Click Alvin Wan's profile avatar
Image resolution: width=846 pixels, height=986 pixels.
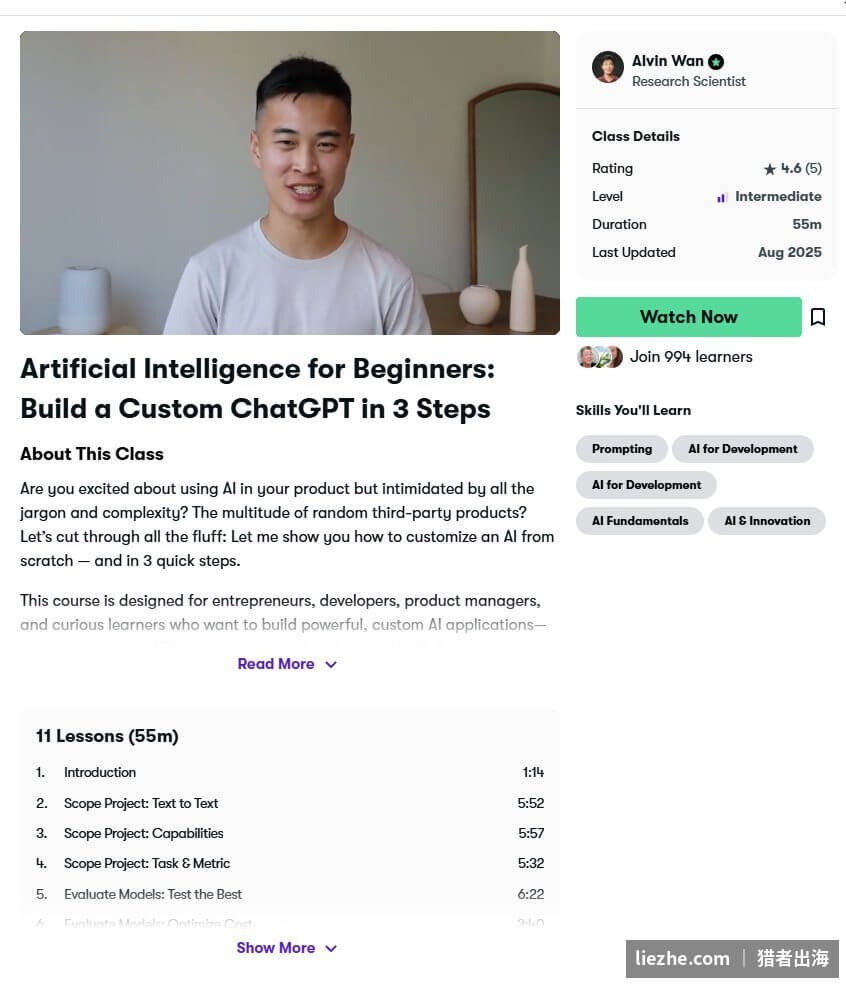point(608,67)
